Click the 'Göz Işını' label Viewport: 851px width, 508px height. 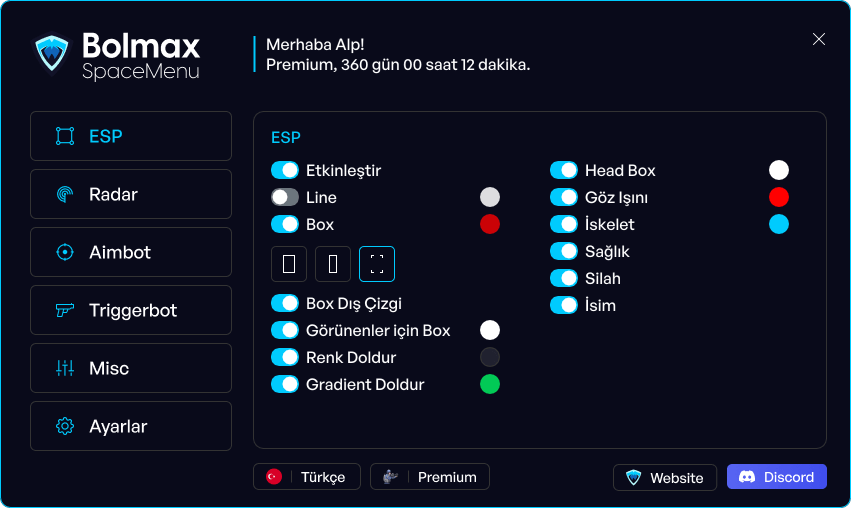616,198
